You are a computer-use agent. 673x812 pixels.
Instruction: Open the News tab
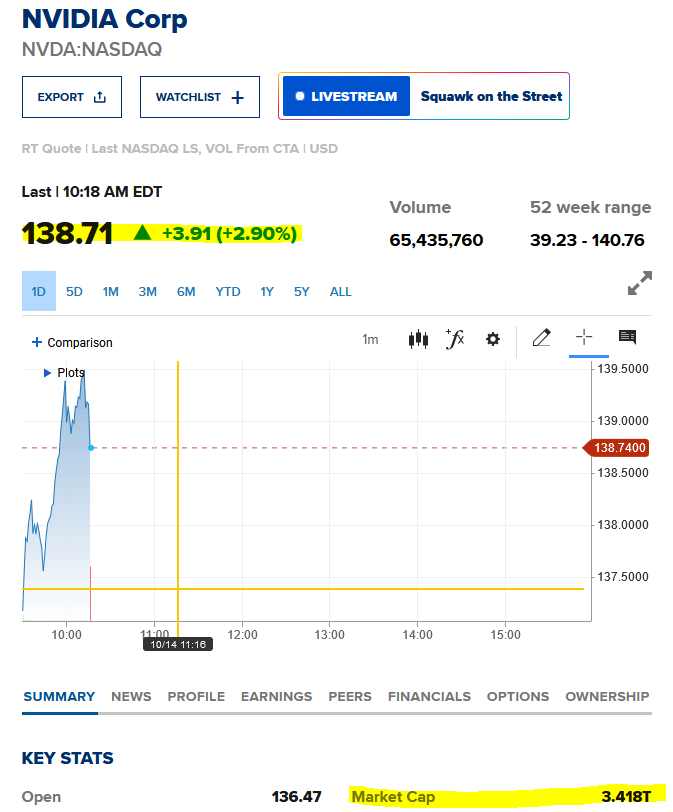pyautogui.click(x=131, y=696)
